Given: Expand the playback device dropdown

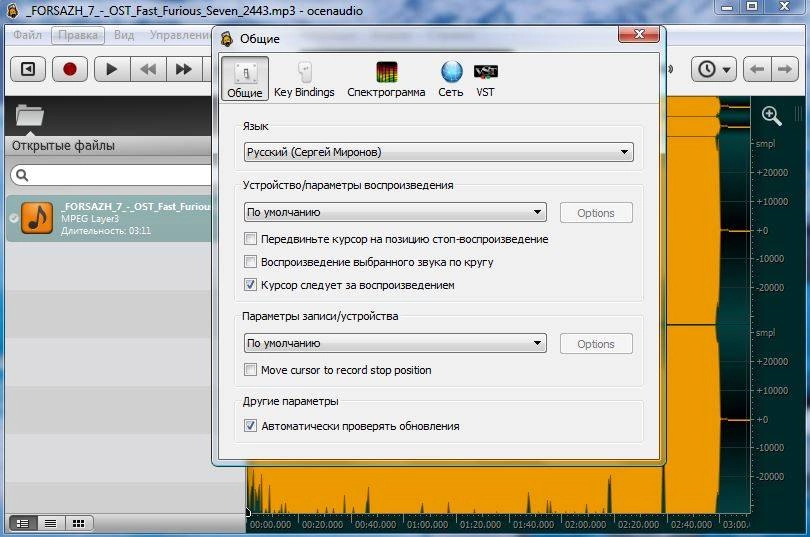Looking at the screenshot, I should pos(395,212).
